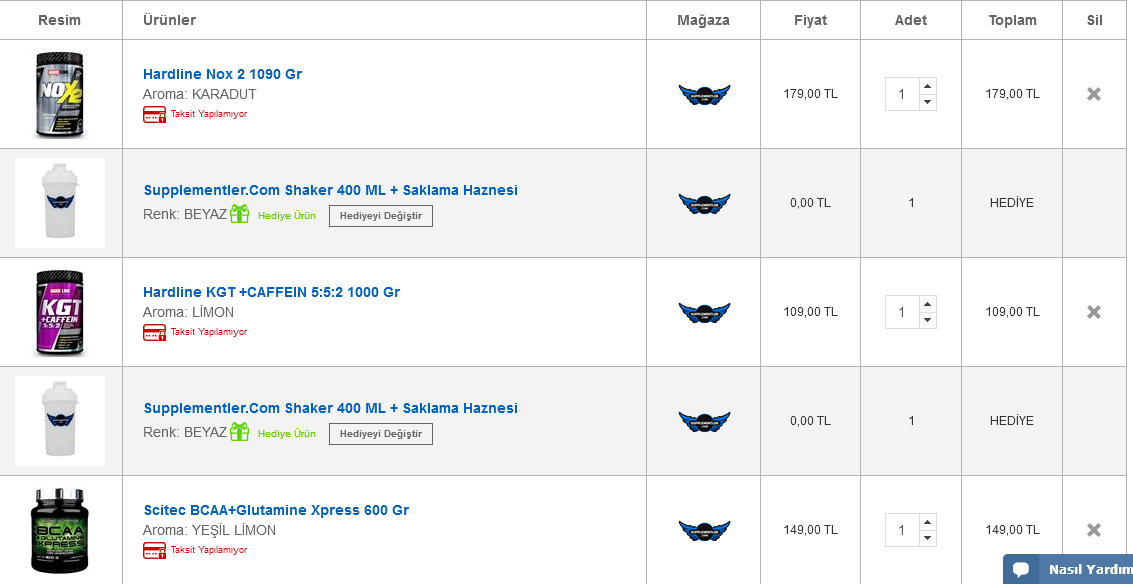Click quantity field for Hardline KGT+CAFFEIN
Image resolution: width=1133 pixels, height=584 pixels.
902,312
